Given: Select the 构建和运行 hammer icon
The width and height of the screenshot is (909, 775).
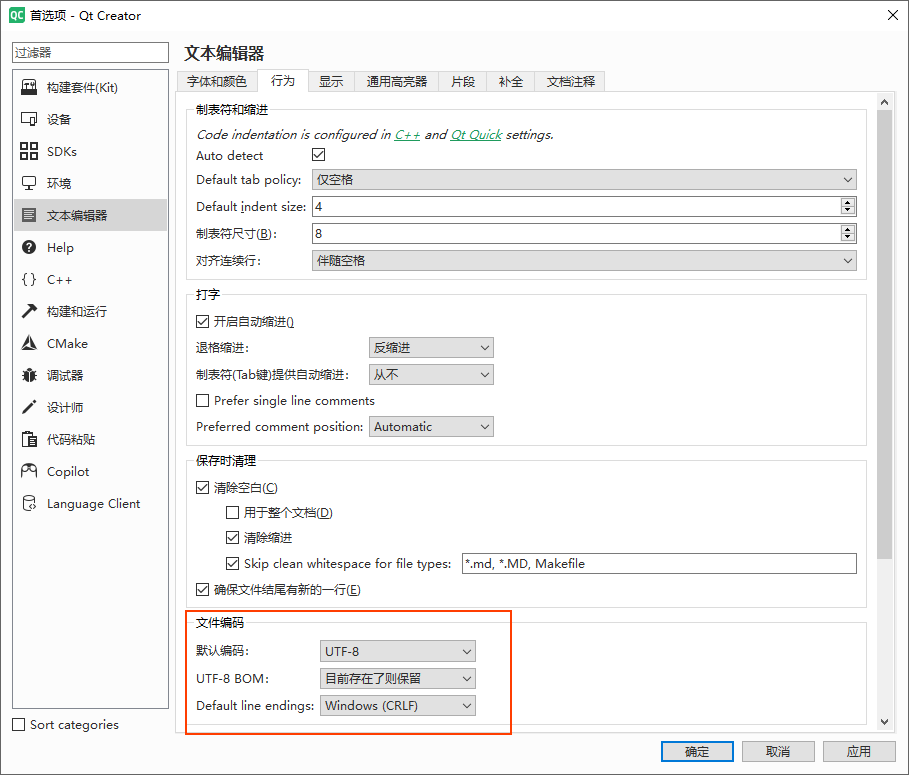Looking at the screenshot, I should pyautogui.click(x=29, y=312).
